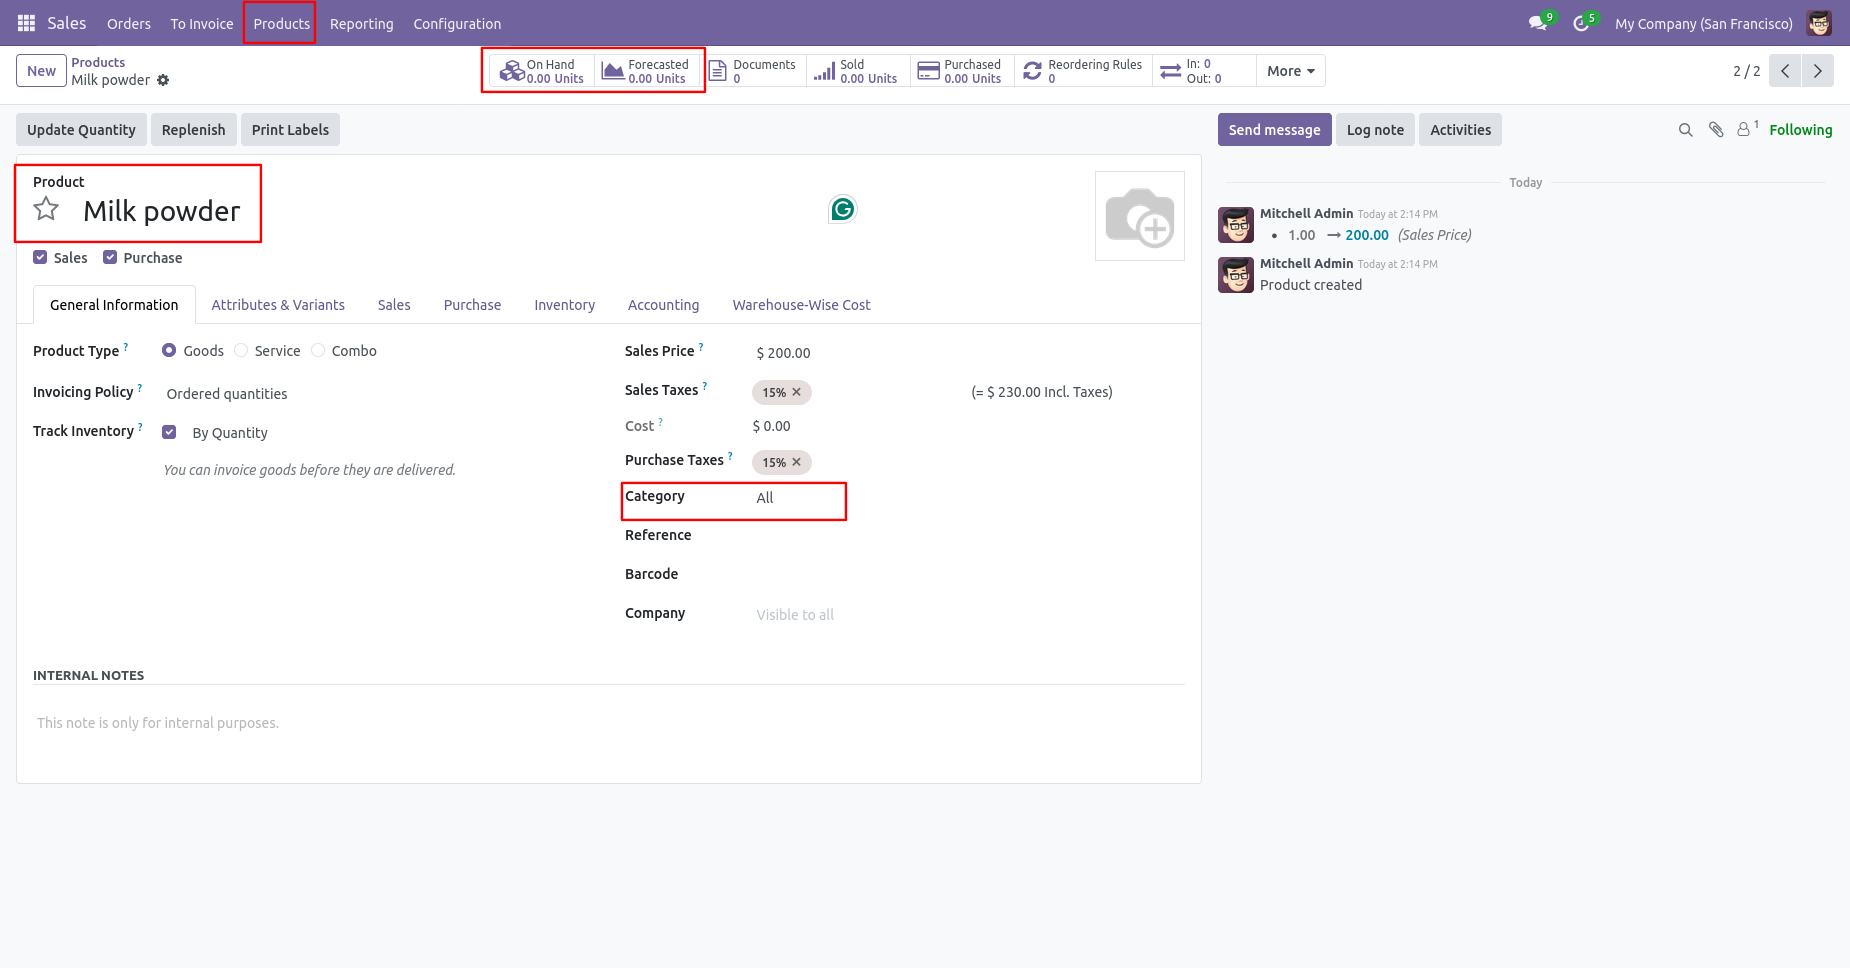Go to next record arrow
Screen dimensions: 1850x968
(1818, 71)
